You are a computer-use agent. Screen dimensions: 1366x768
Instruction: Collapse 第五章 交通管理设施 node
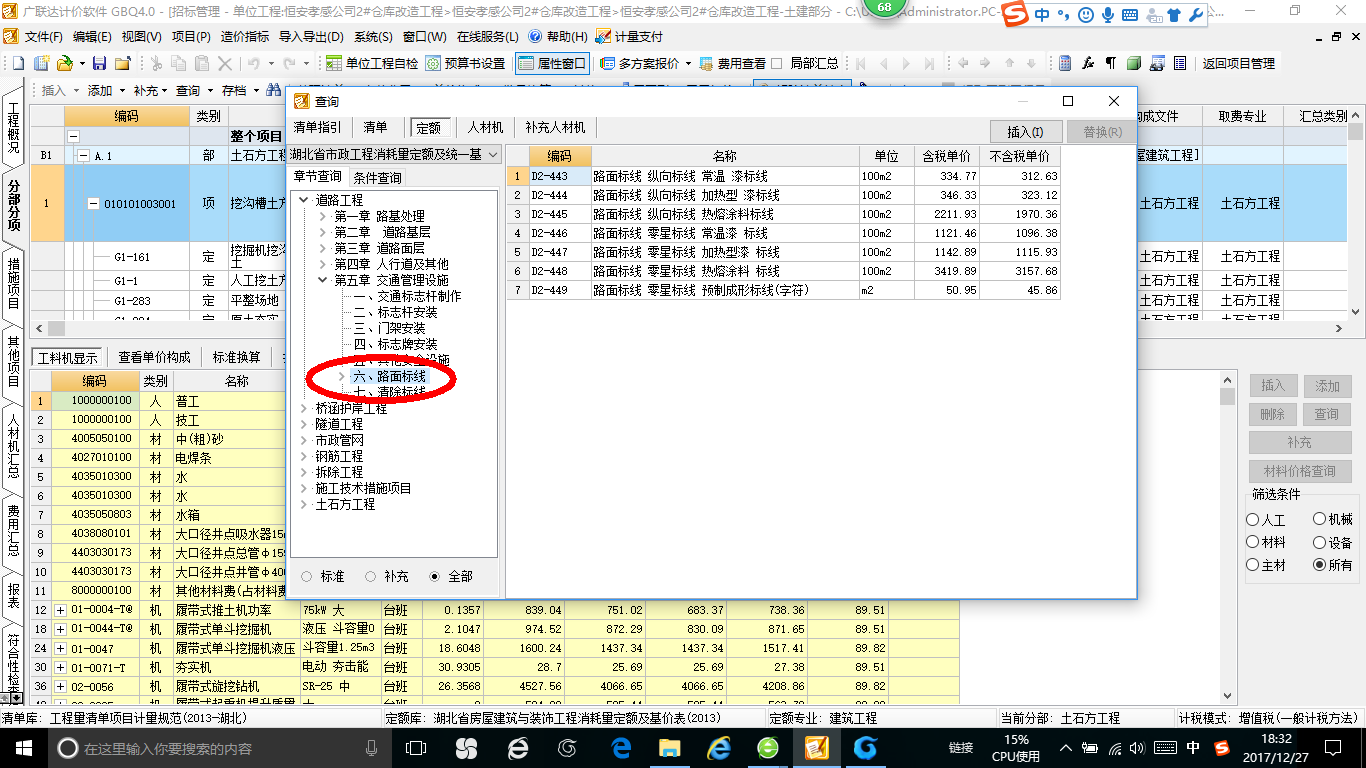[x=323, y=280]
